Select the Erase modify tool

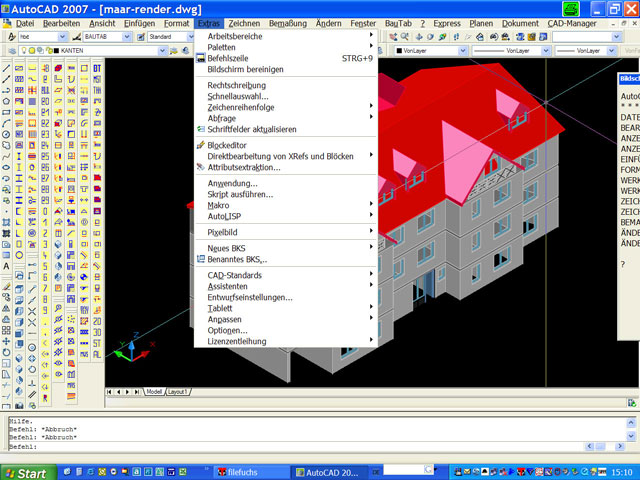point(6,287)
